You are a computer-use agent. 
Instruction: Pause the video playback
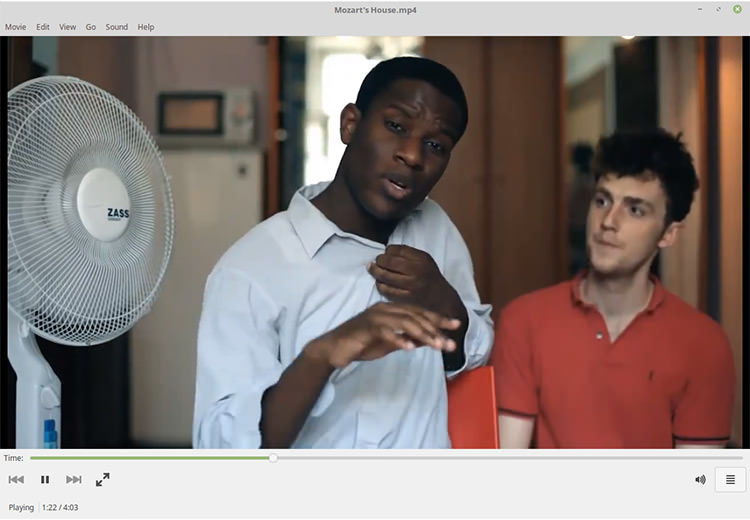[45, 479]
